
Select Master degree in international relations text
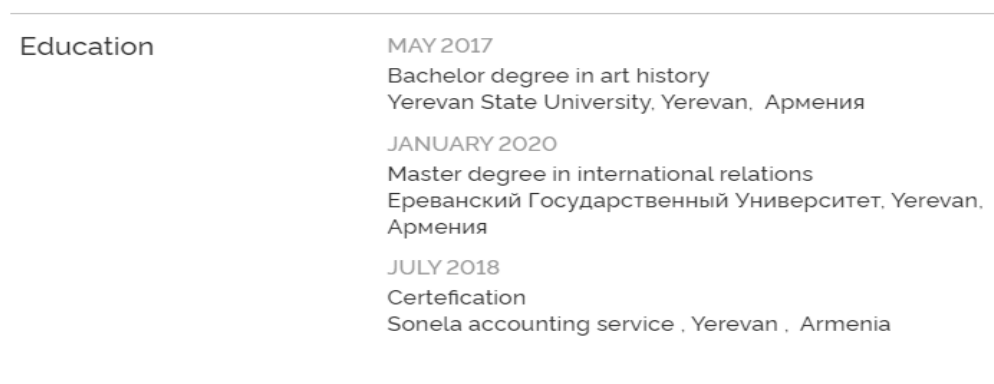point(600,174)
